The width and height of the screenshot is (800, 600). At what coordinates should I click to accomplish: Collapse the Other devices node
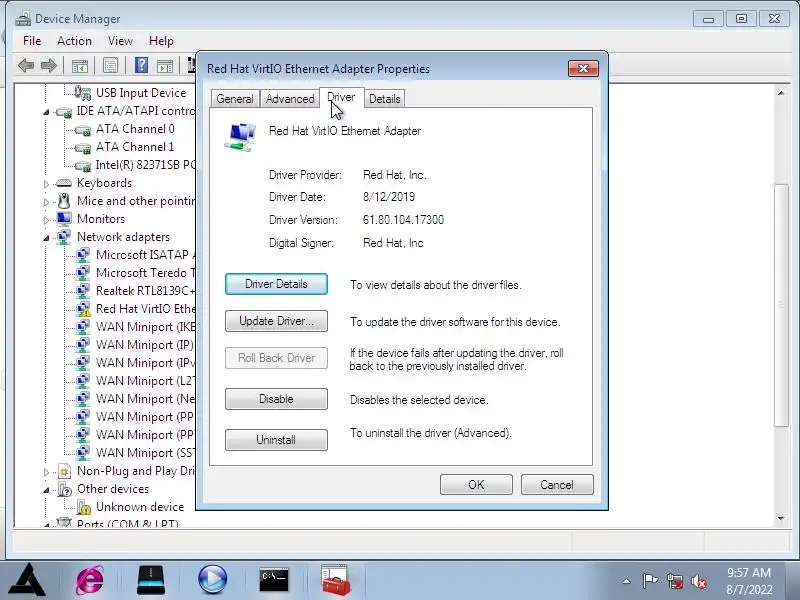(46, 490)
